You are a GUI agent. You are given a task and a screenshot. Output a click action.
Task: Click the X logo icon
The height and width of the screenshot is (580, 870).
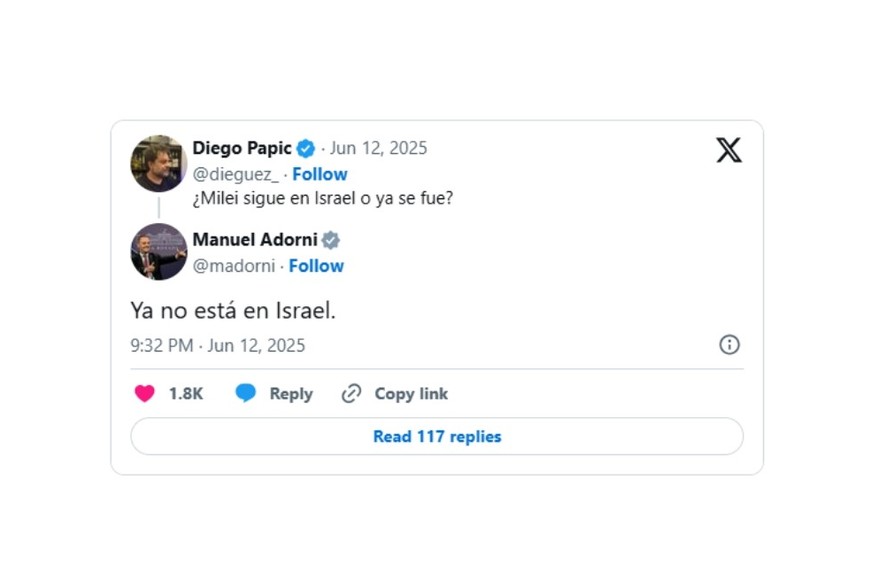[729, 150]
